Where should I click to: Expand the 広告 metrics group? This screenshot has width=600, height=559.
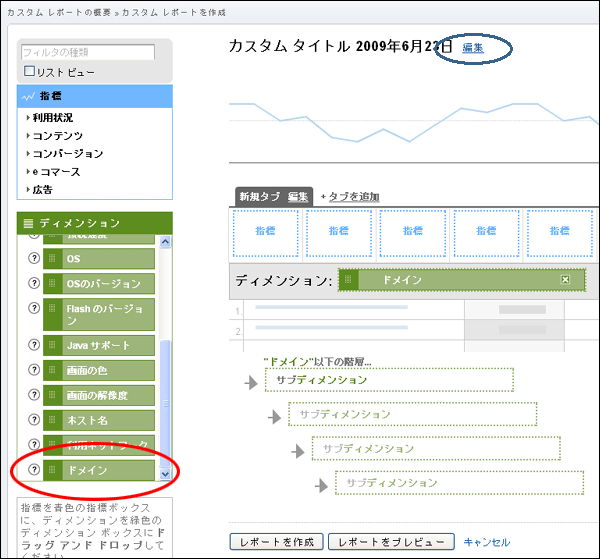pyautogui.click(x=39, y=189)
